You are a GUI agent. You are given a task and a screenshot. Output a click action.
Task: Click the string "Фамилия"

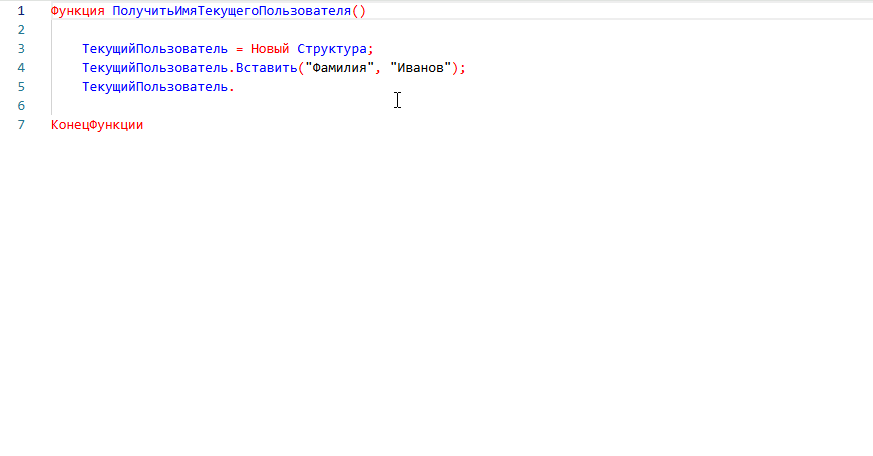tap(340, 68)
